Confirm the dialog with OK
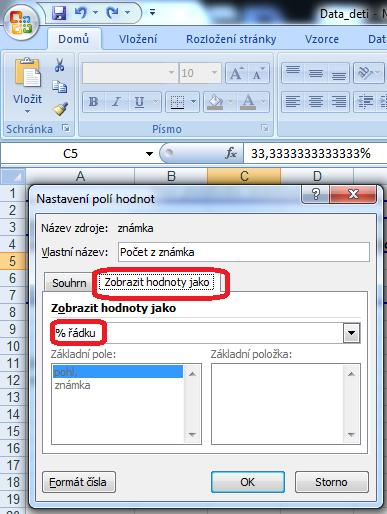Screen dimensions: 387x514 [248, 482]
